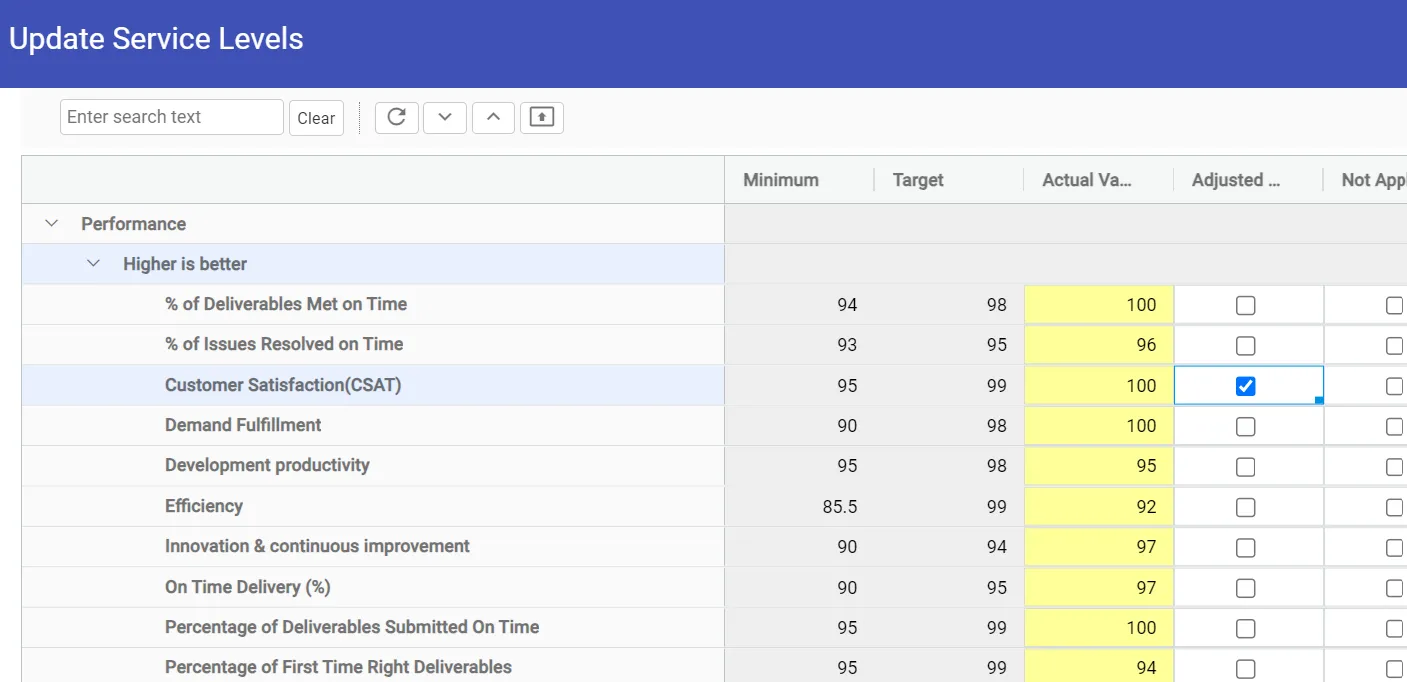
Task: Select Percentage of First Time Right Deliverables row
Action: [338, 667]
